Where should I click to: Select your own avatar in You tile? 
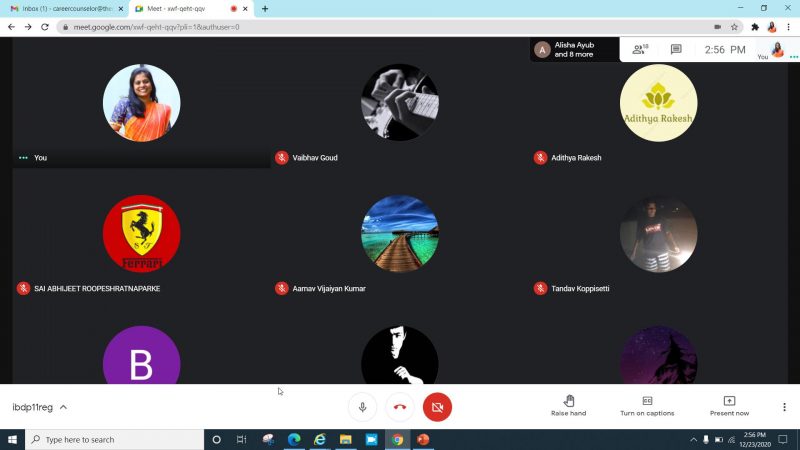[x=141, y=103]
